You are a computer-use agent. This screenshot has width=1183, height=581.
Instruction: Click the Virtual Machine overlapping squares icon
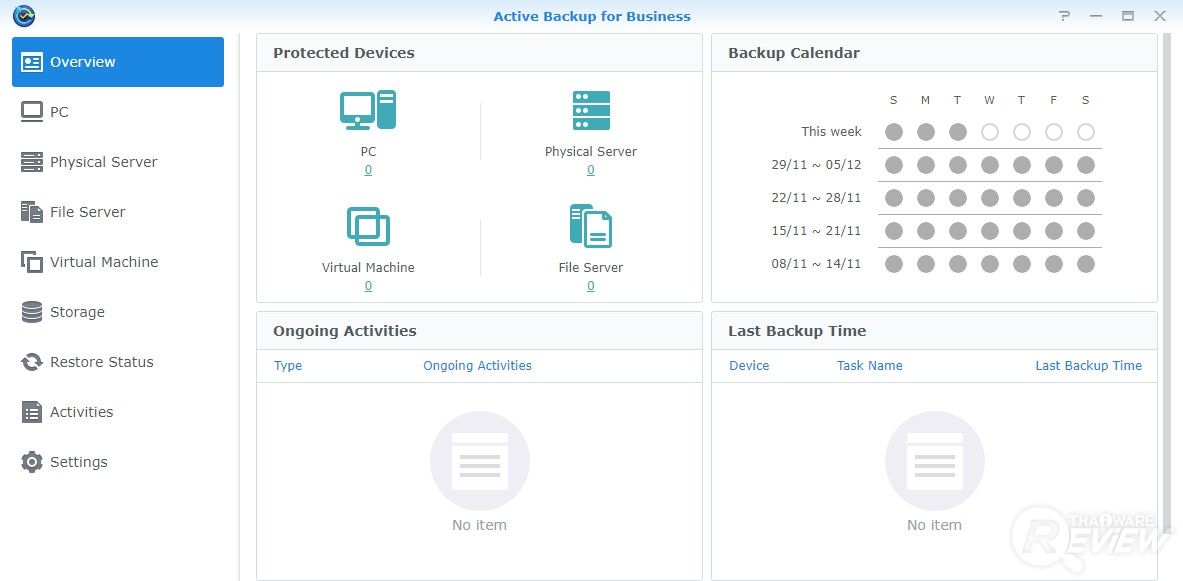pyautogui.click(x=368, y=226)
